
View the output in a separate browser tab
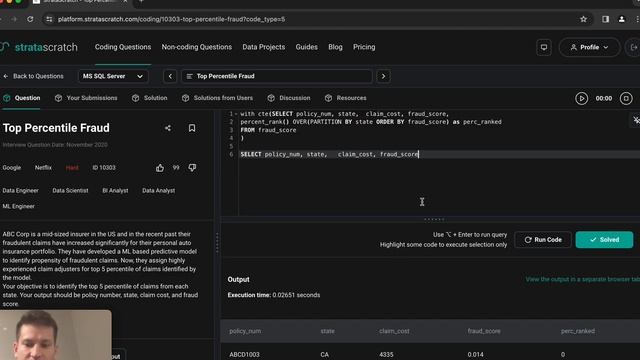point(582,280)
